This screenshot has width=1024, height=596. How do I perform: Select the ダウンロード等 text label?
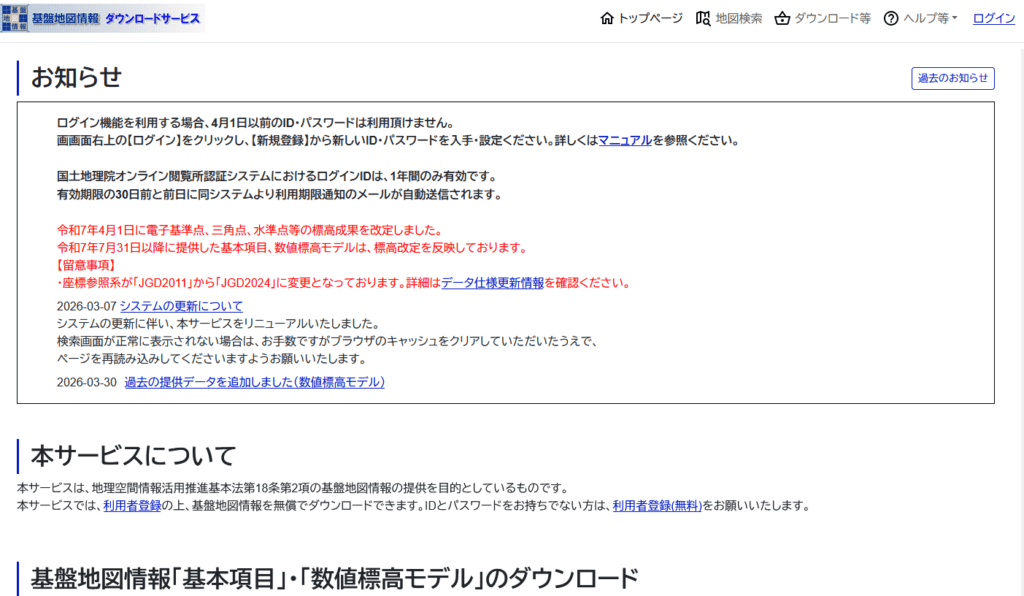(832, 18)
